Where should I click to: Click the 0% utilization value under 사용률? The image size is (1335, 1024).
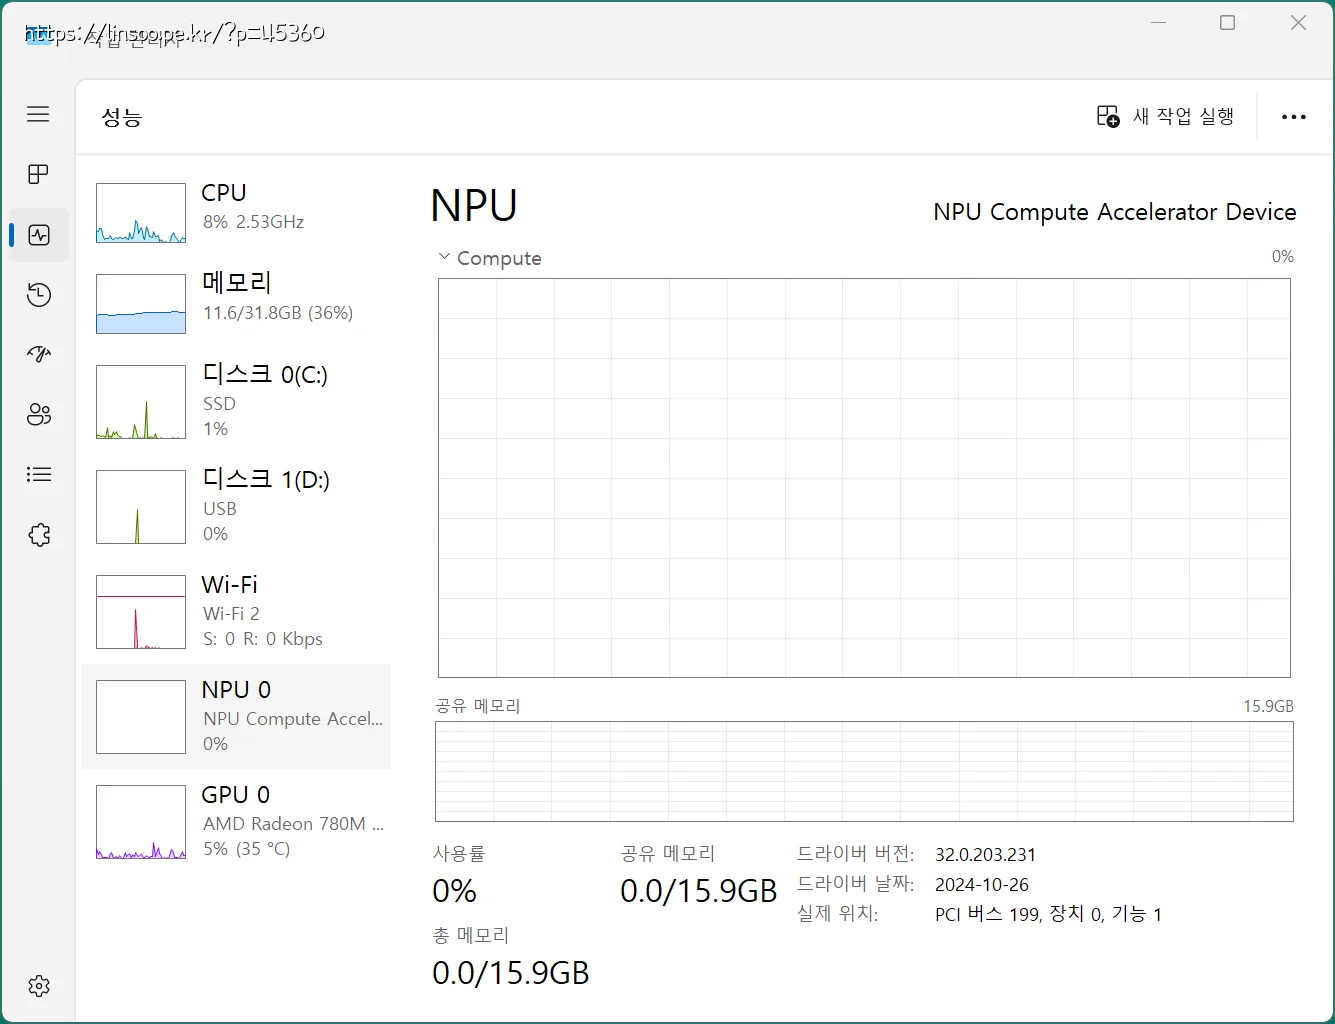click(x=454, y=891)
